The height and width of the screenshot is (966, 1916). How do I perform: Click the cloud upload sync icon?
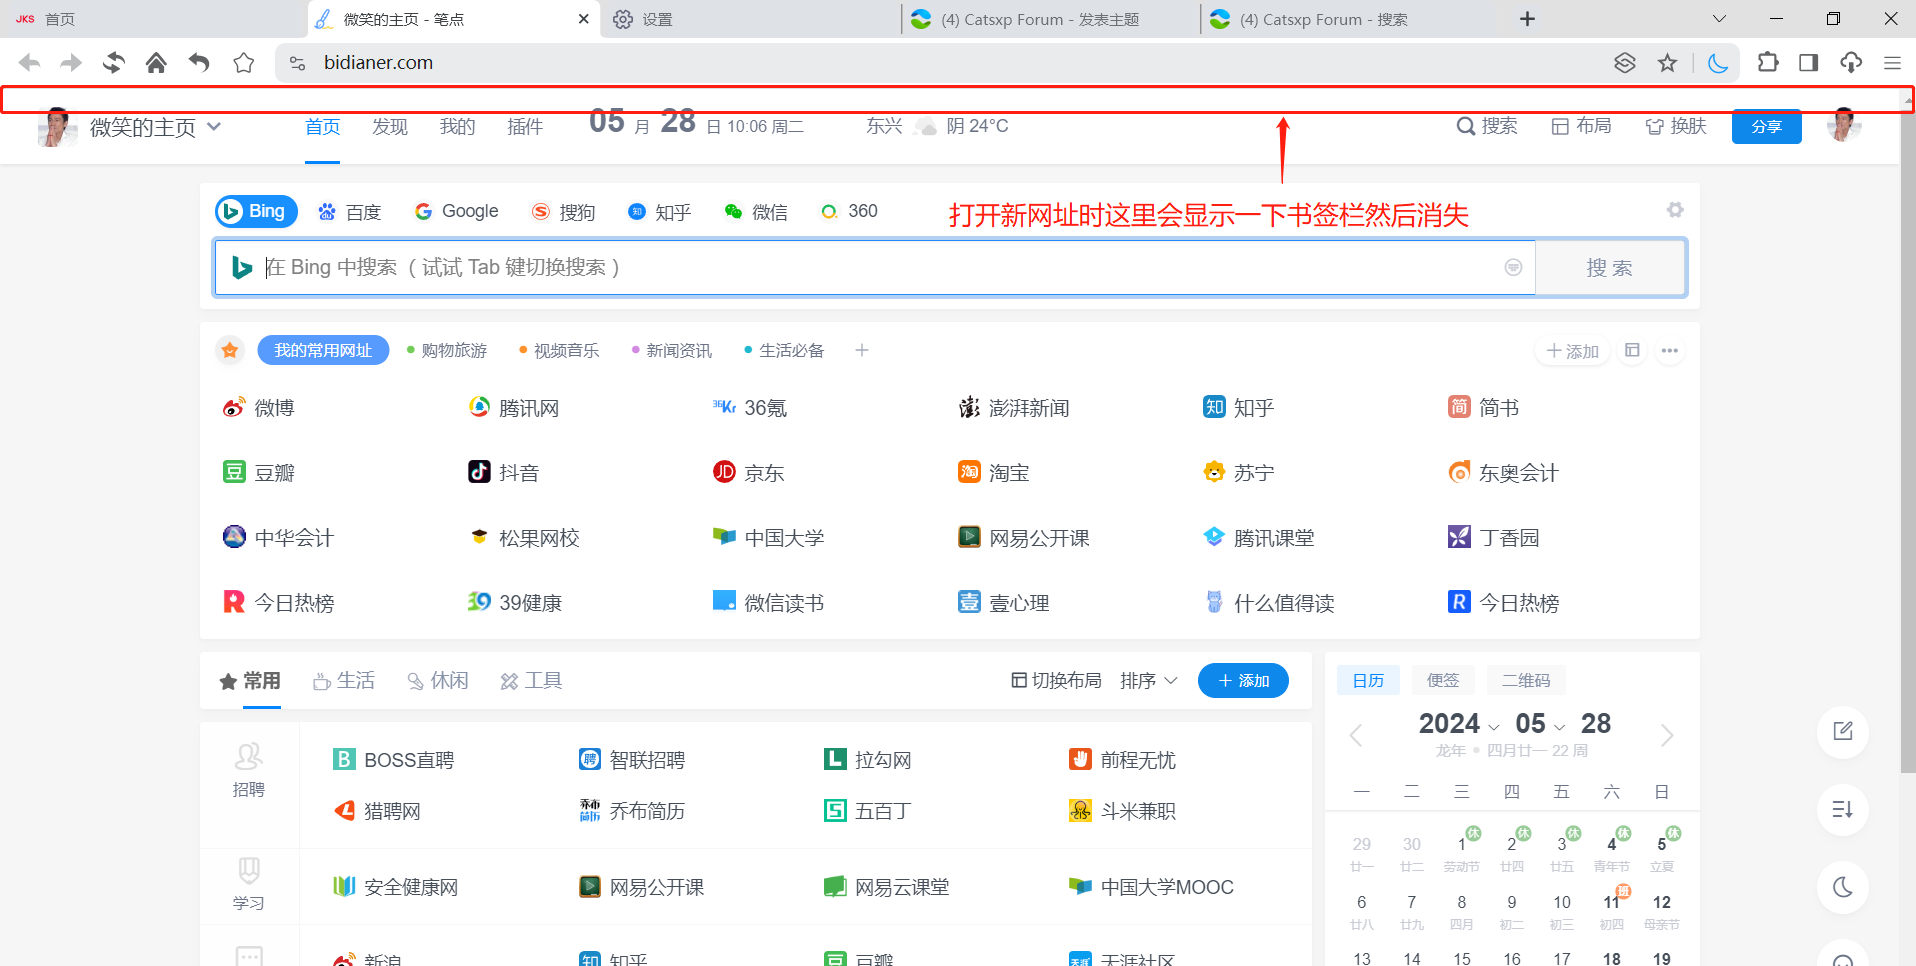pyautogui.click(x=1851, y=63)
